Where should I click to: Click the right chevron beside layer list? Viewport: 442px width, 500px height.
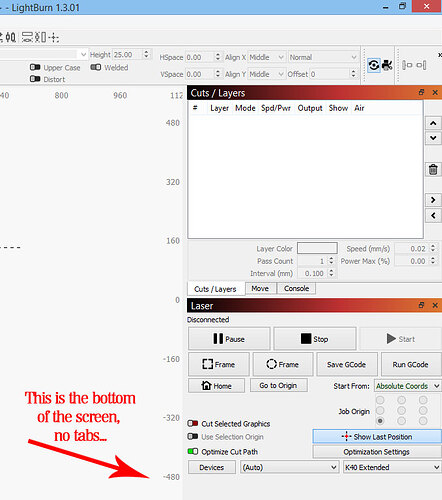pos(433,200)
